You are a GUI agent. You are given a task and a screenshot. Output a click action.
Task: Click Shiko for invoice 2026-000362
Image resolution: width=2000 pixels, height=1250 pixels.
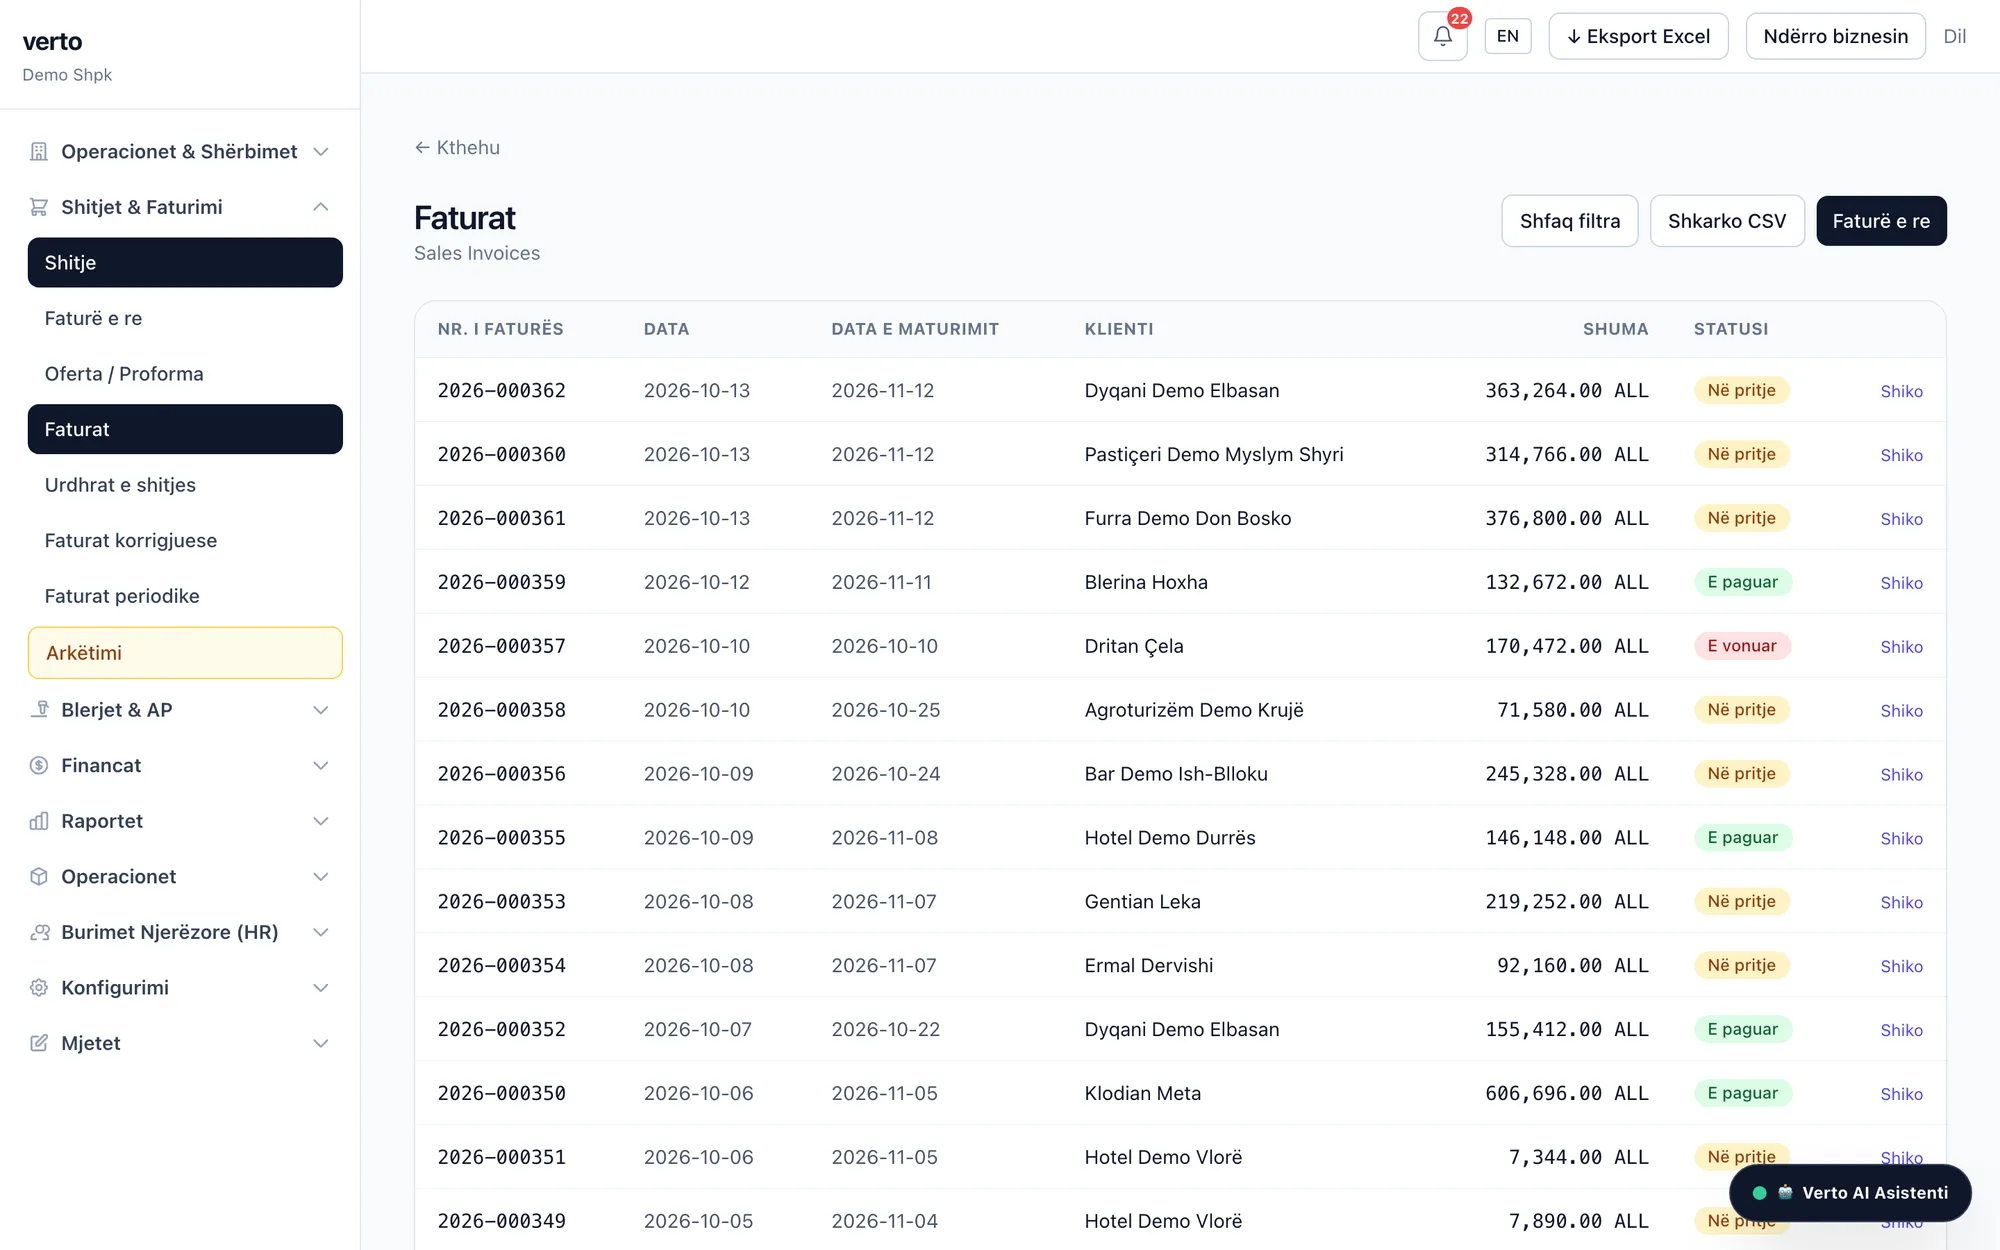pos(1901,391)
